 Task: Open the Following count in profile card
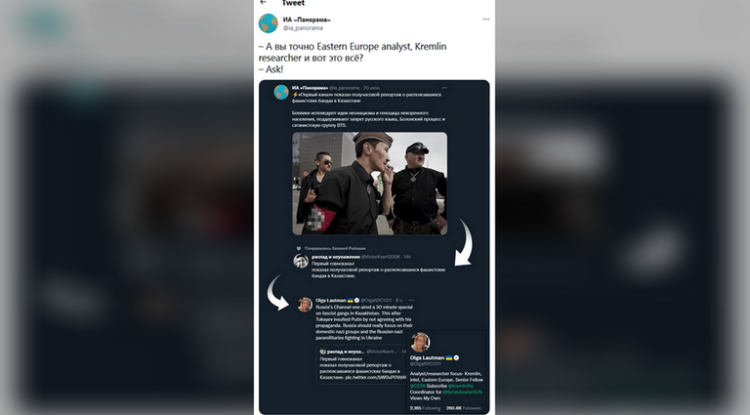click(x=425, y=408)
